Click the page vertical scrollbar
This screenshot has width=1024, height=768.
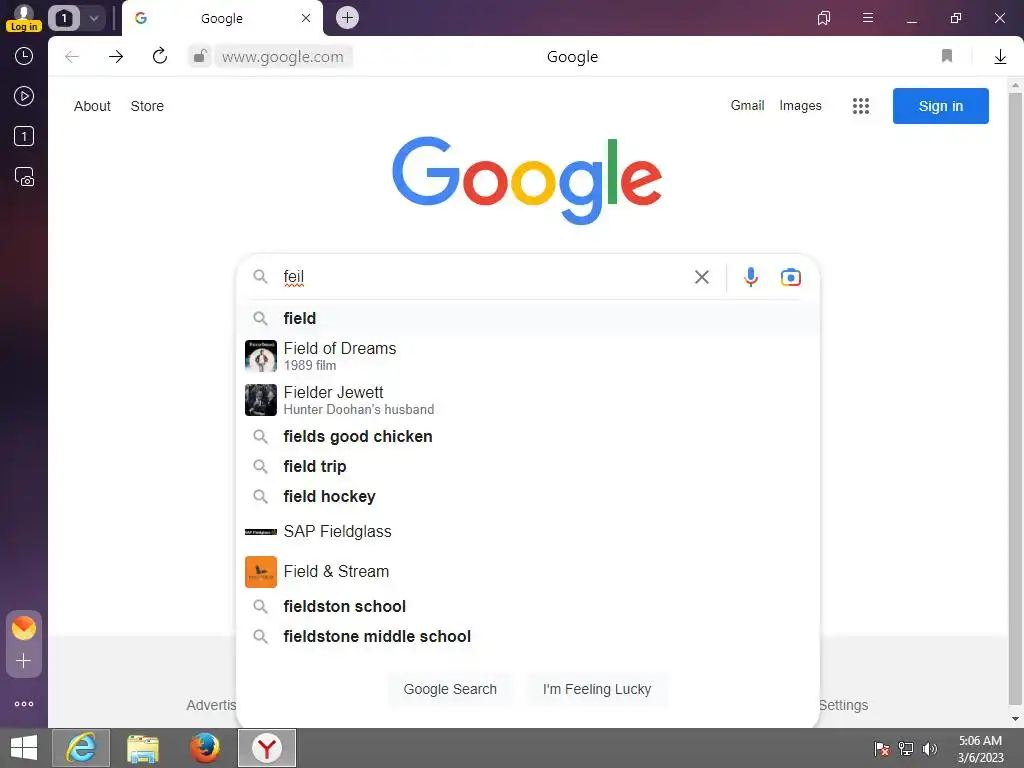[x=1015, y=398]
